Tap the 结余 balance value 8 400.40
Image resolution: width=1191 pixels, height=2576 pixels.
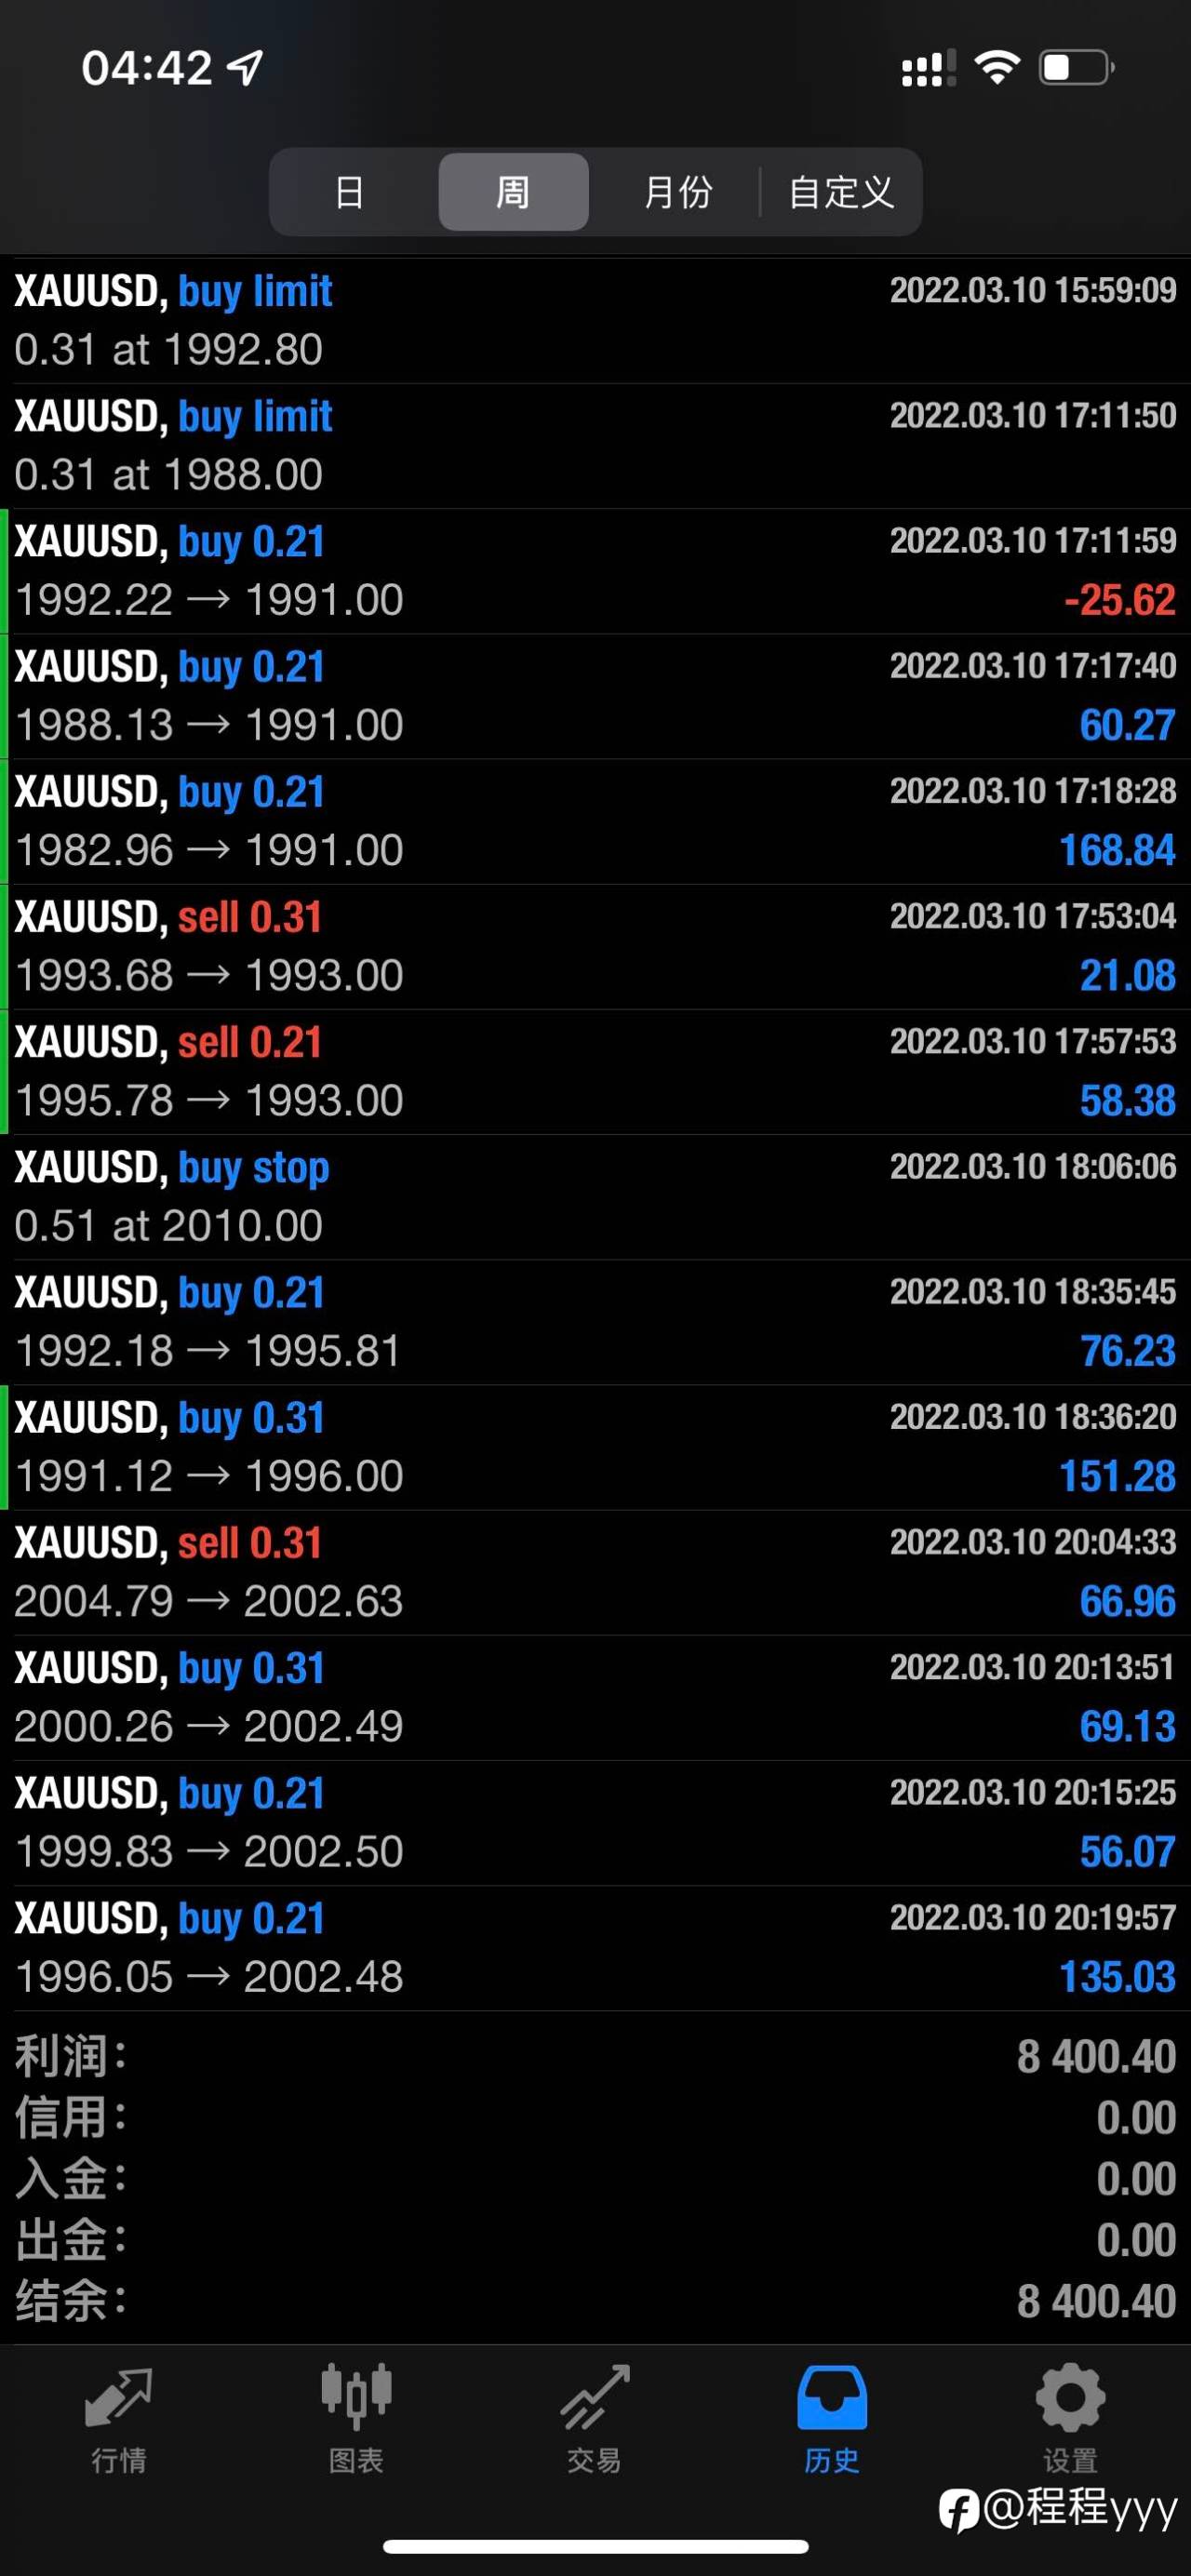1096,2301
